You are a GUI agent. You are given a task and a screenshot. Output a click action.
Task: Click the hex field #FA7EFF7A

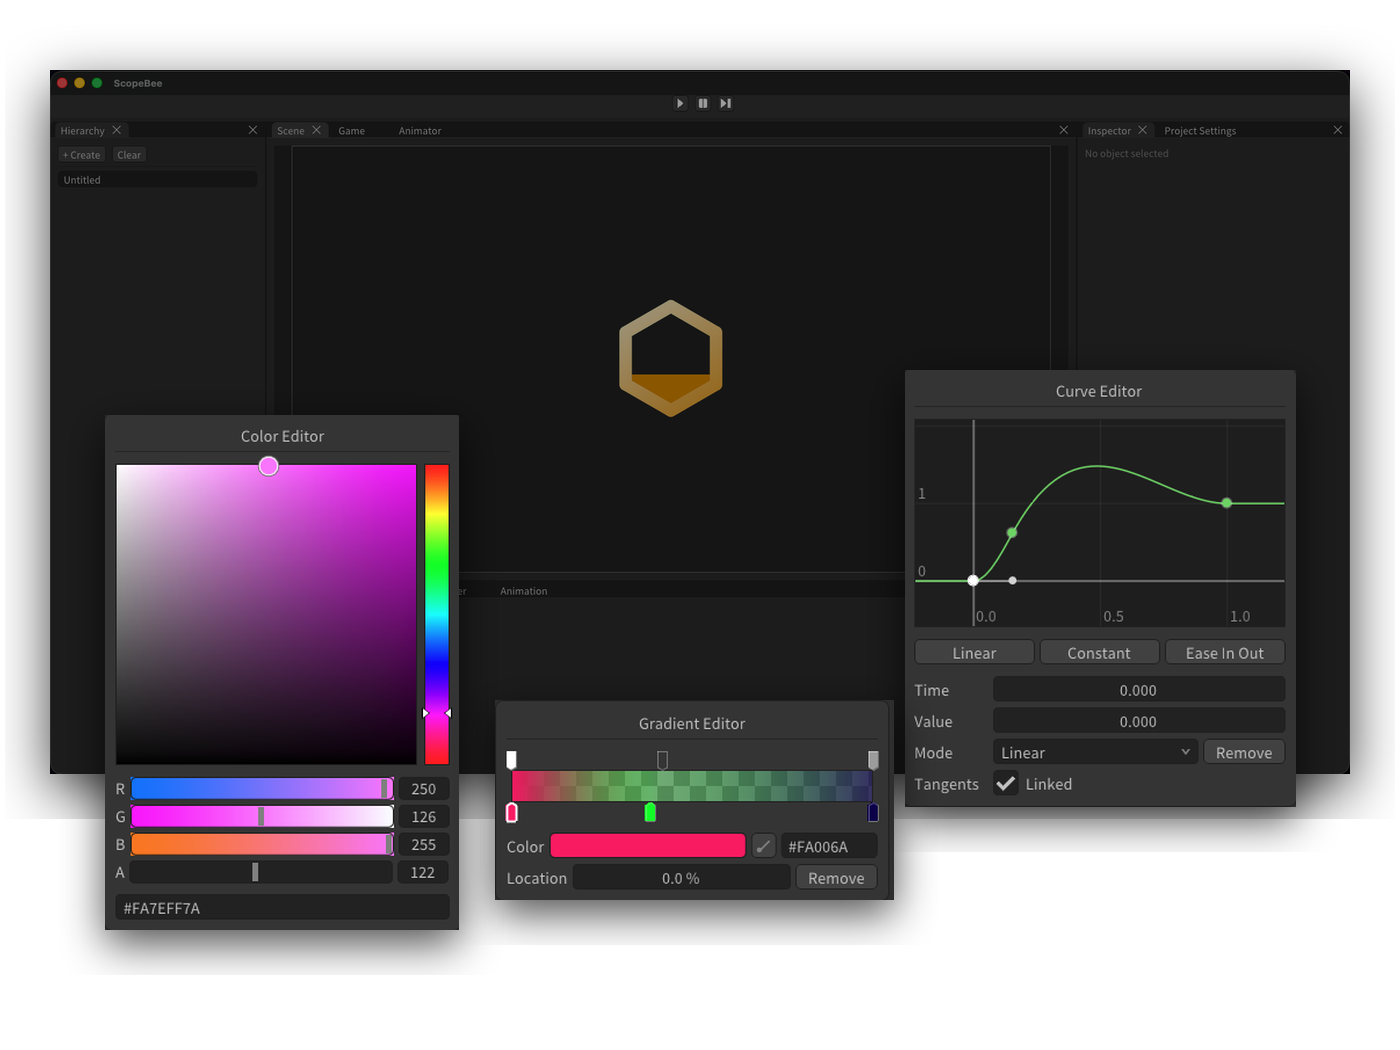click(282, 907)
